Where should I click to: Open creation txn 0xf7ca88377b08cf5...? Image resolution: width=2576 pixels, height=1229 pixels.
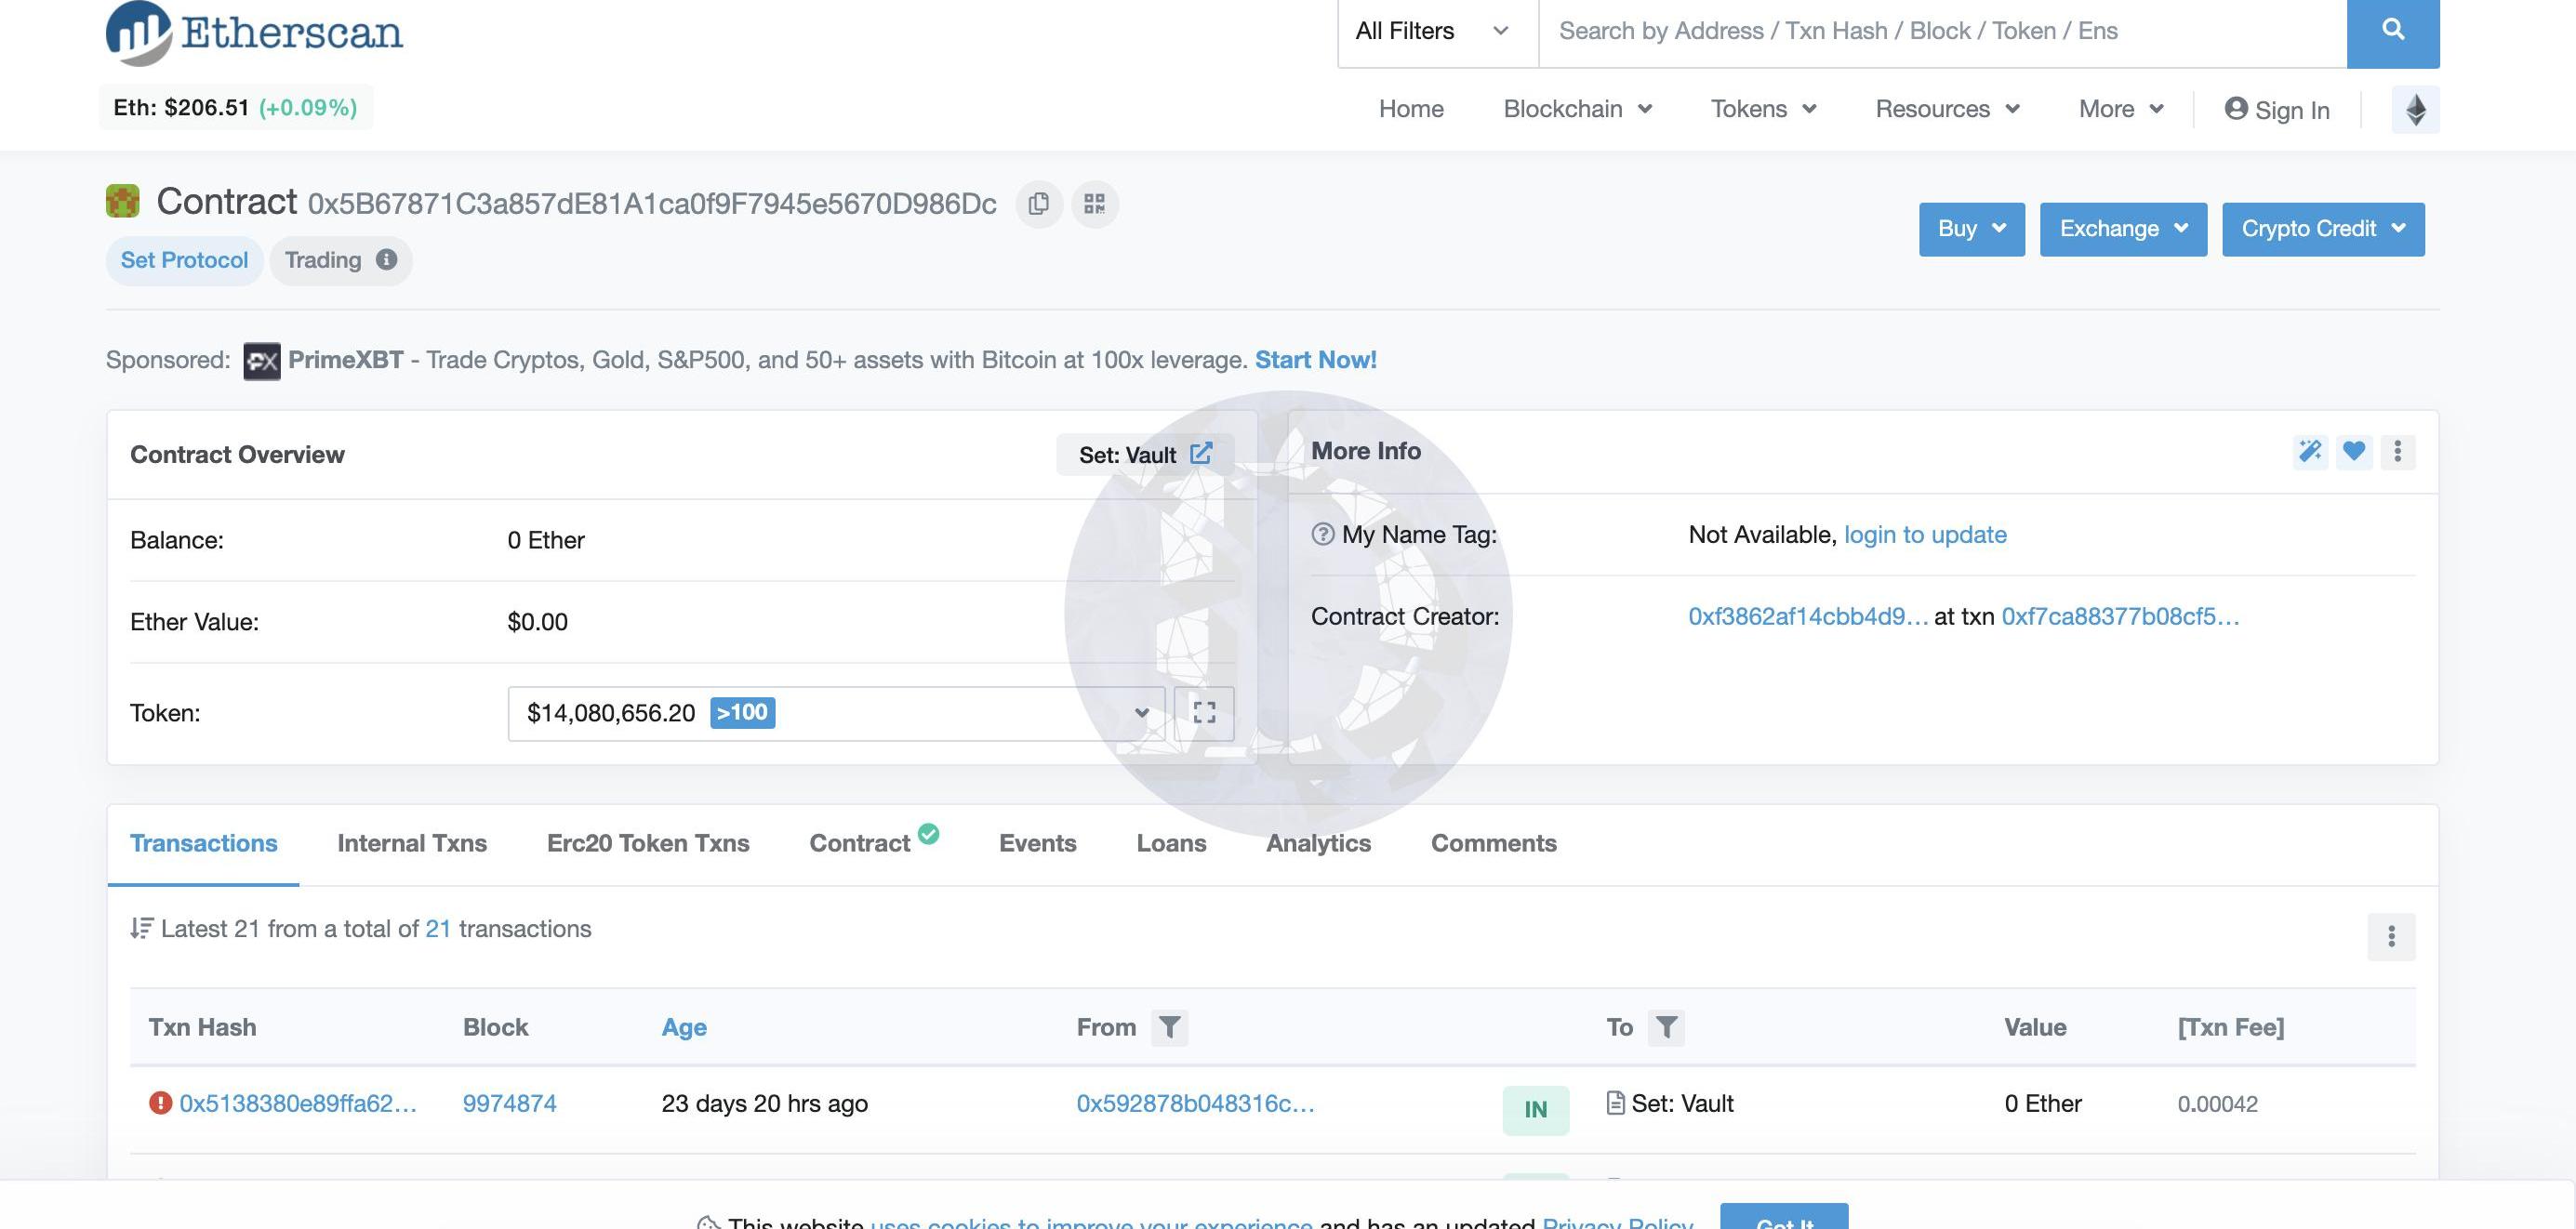click(2120, 616)
